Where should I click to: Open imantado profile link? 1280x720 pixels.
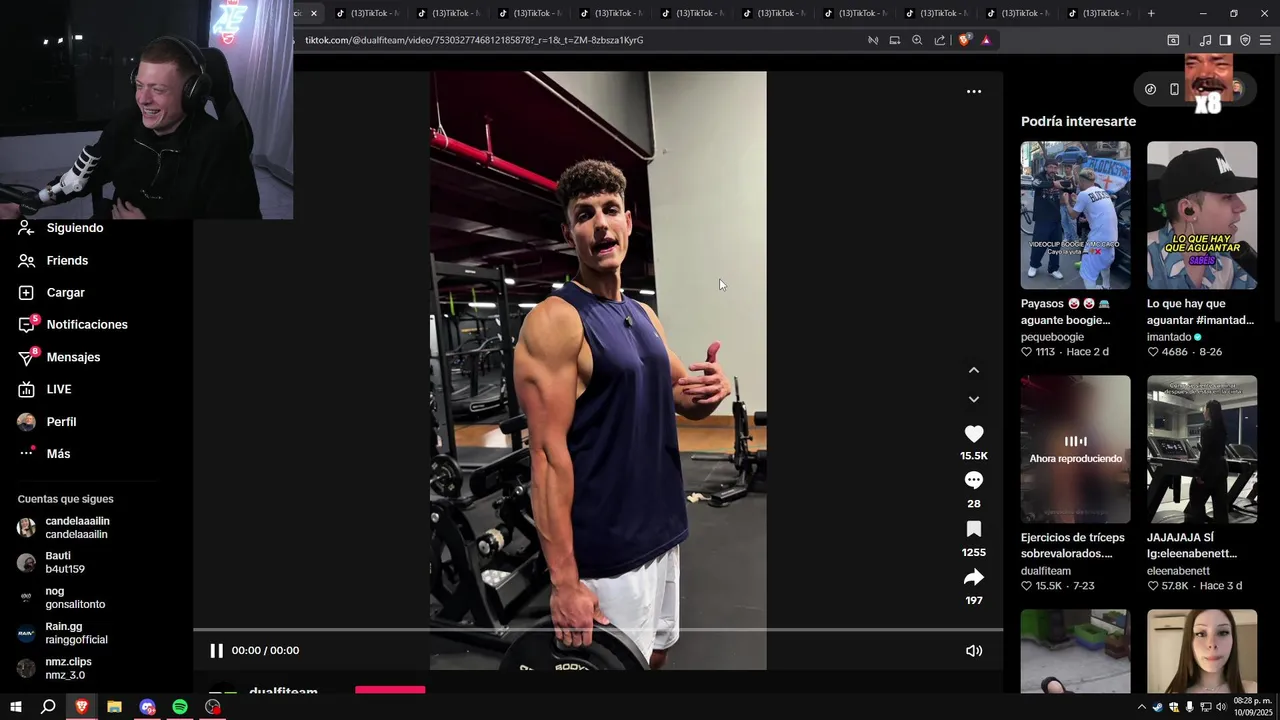click(1169, 337)
